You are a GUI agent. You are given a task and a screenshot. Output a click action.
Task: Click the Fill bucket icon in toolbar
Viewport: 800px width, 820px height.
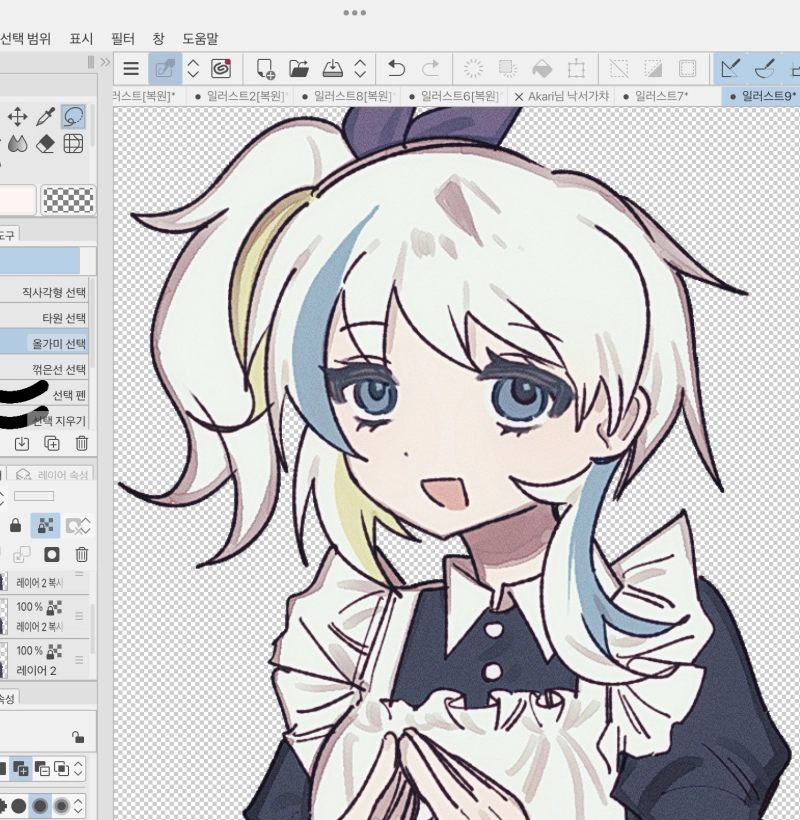pyautogui.click(x=541, y=68)
